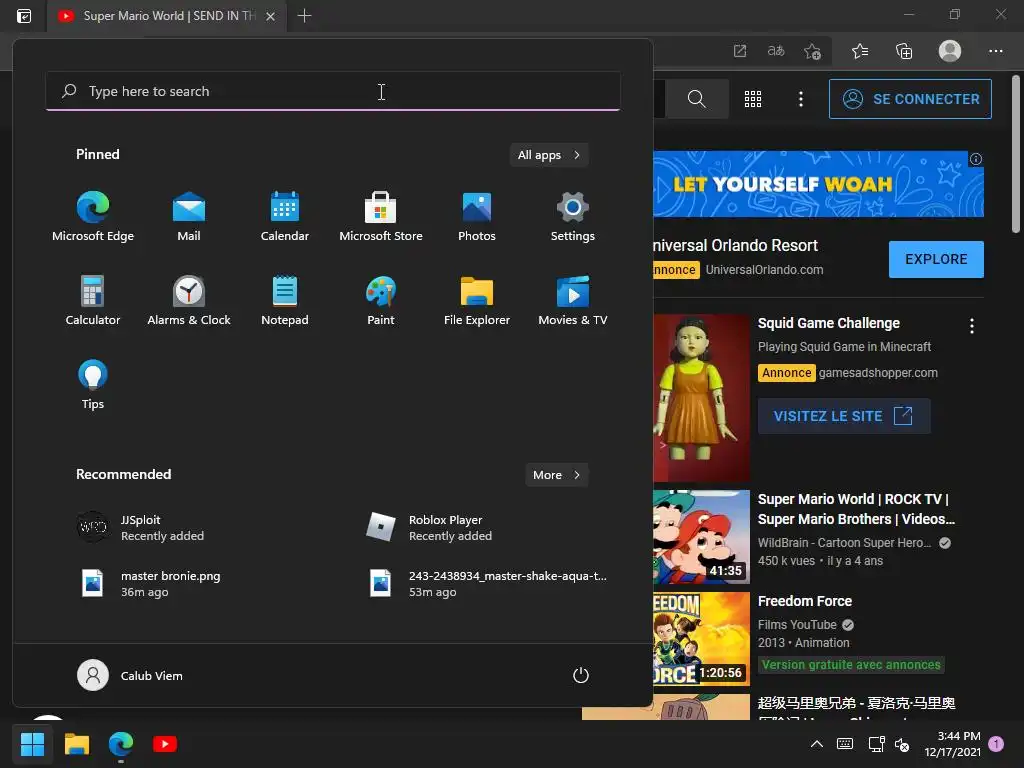Open Edge profile avatar
Image resolution: width=1024 pixels, height=768 pixels.
pos(950,51)
